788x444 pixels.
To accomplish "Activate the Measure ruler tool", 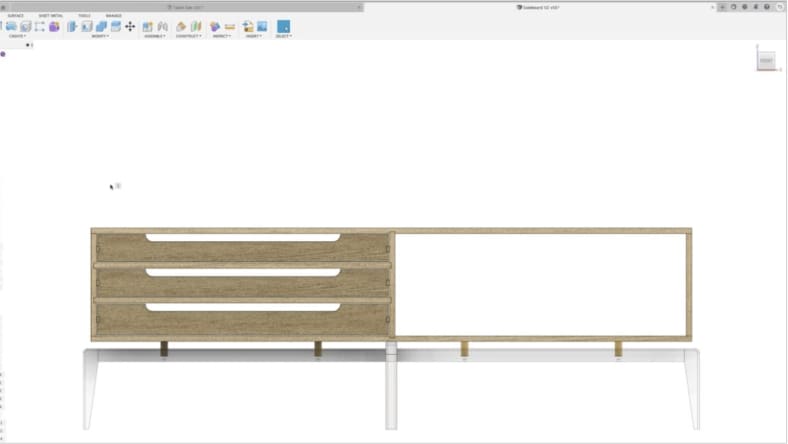I will [230, 27].
